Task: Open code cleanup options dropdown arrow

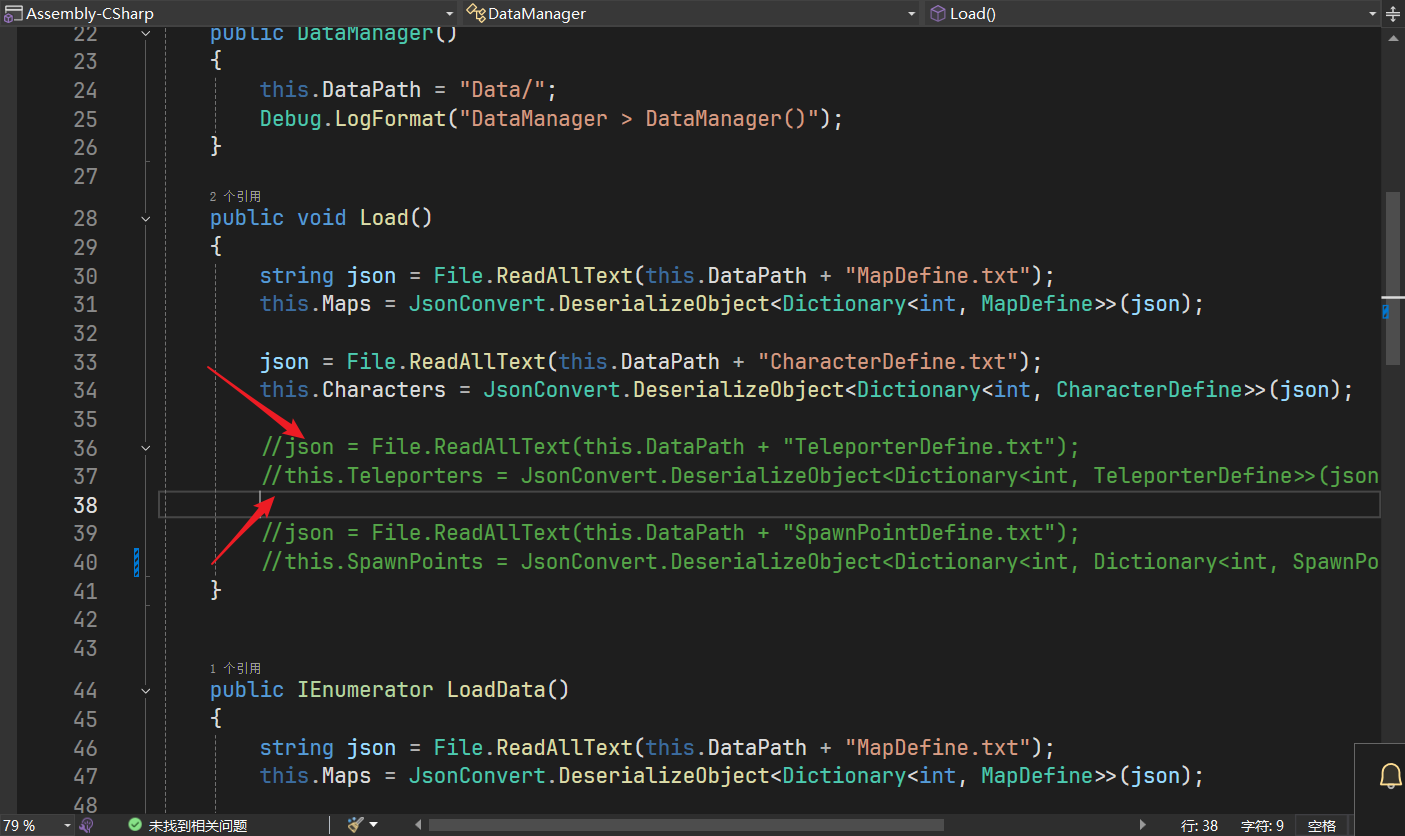Action: click(374, 825)
